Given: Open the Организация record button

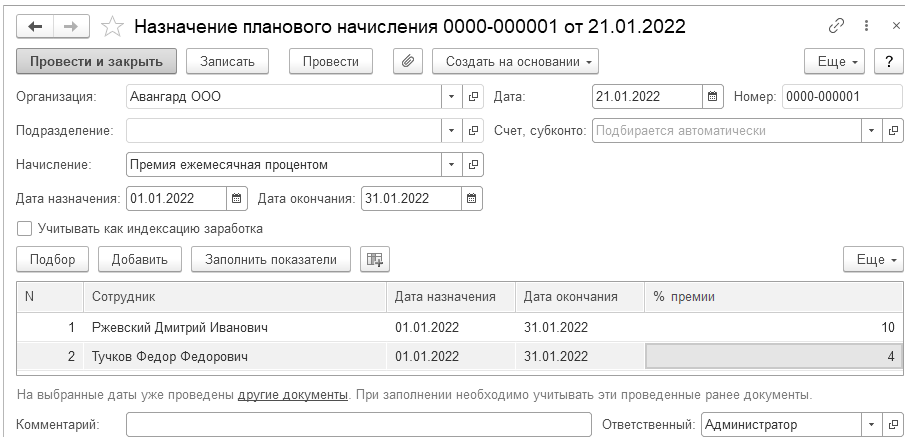Looking at the screenshot, I should (474, 97).
